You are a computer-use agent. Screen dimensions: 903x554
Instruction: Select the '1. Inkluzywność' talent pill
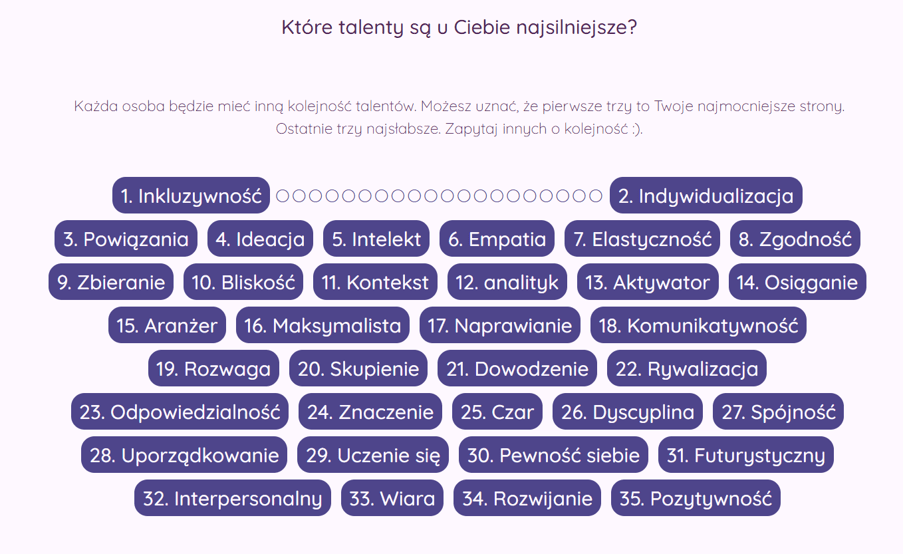coord(191,196)
